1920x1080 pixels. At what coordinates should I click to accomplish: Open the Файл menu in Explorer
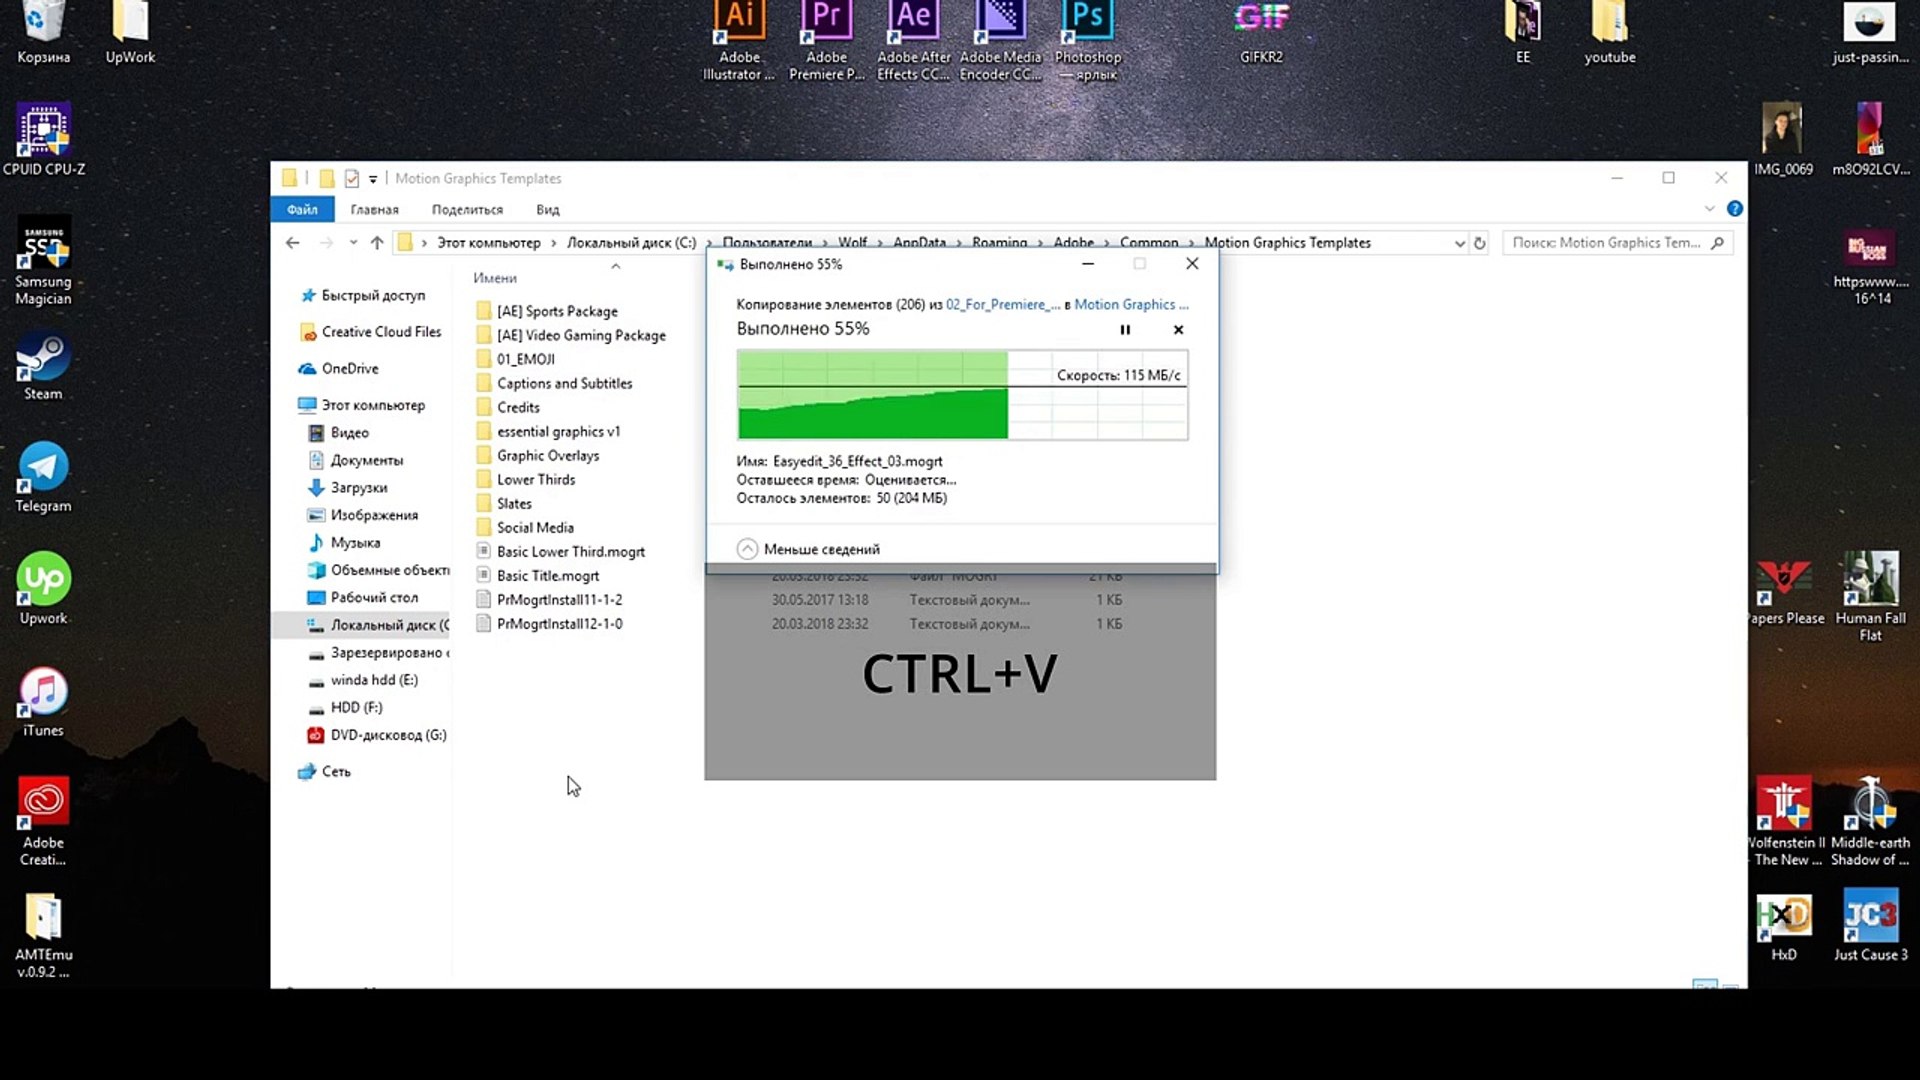coord(302,209)
